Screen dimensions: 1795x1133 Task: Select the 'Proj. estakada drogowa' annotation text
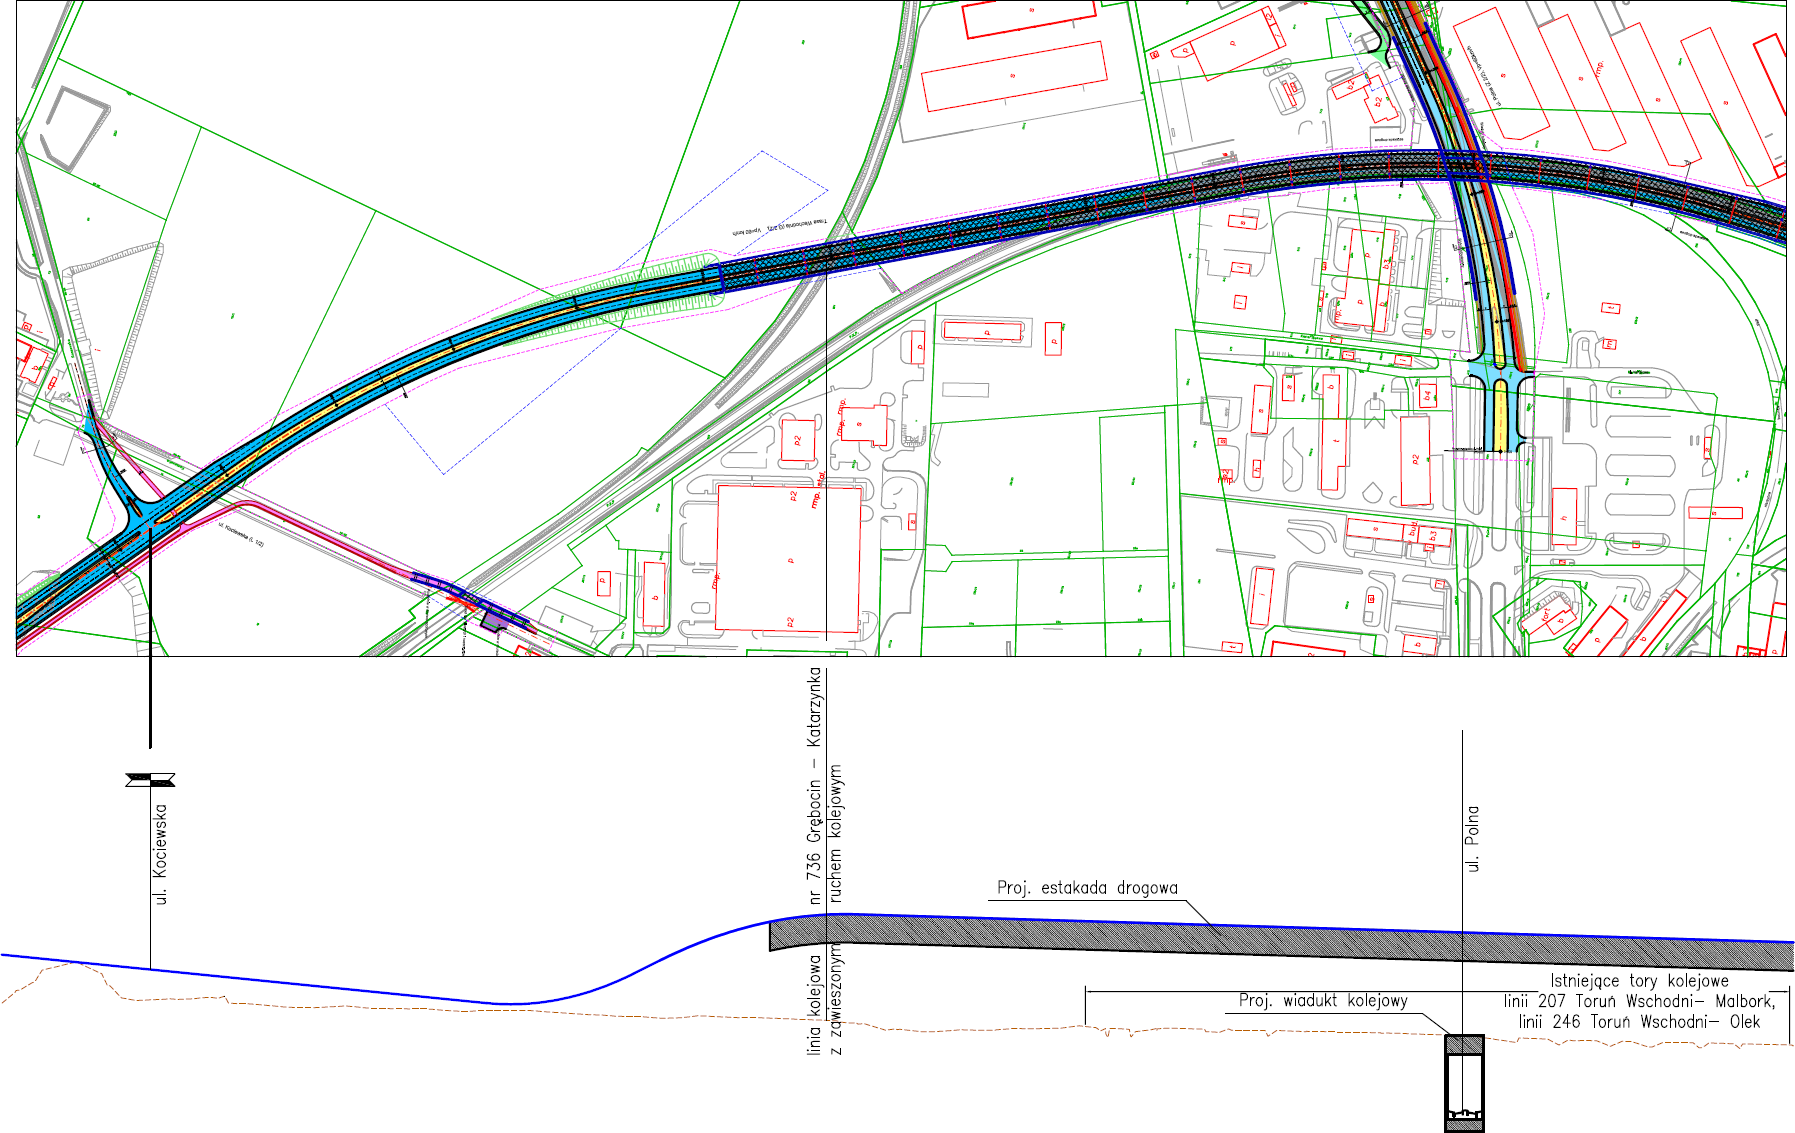(1087, 888)
